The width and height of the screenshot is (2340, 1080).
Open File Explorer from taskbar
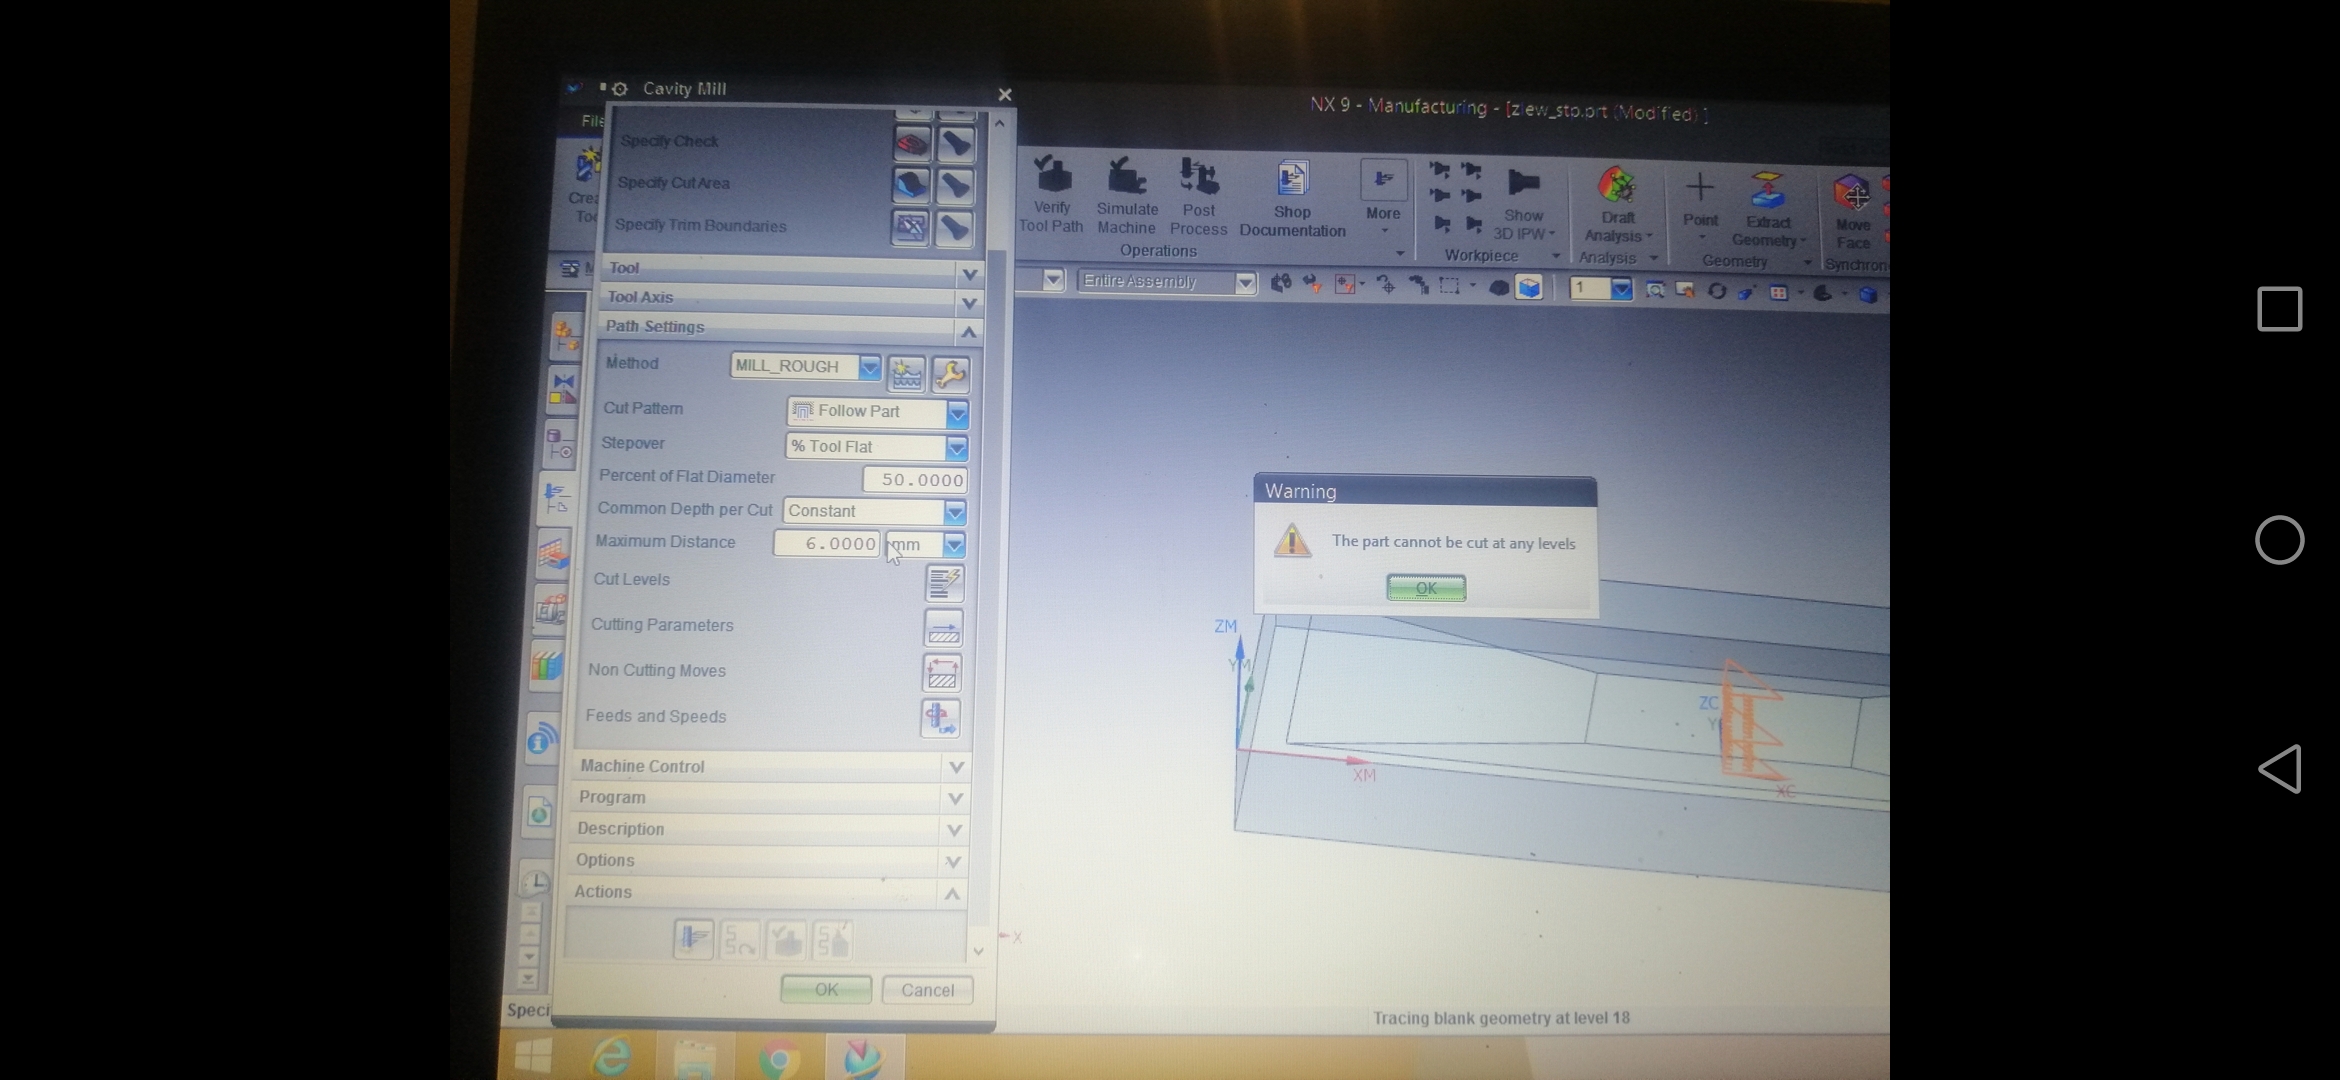point(694,1058)
